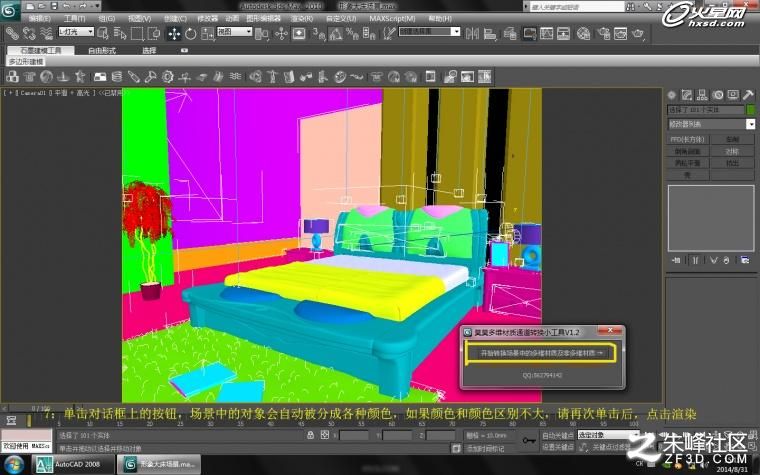Open the 选定对象 key filter dropdown
Screen dimensions: 760x475
point(608,435)
